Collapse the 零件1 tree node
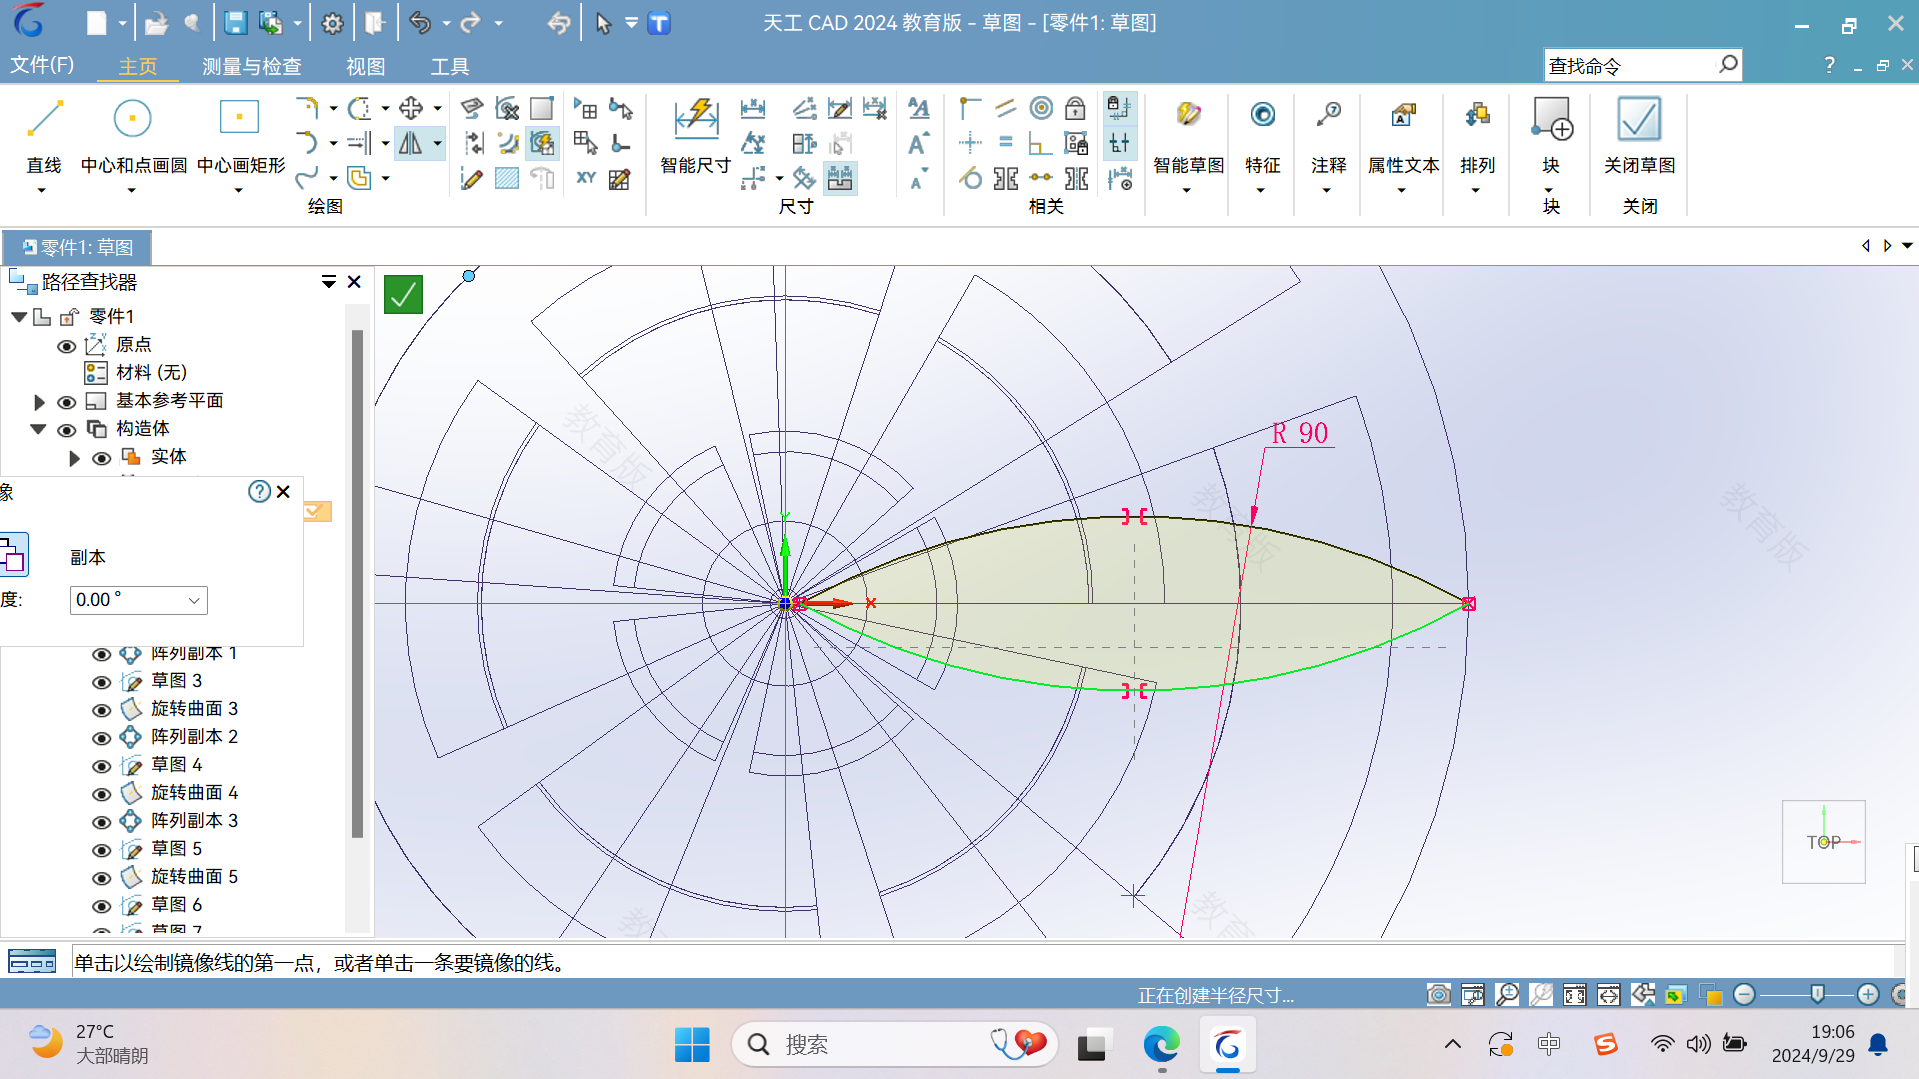Screen dimensions: 1919x1079 [x=18, y=317]
